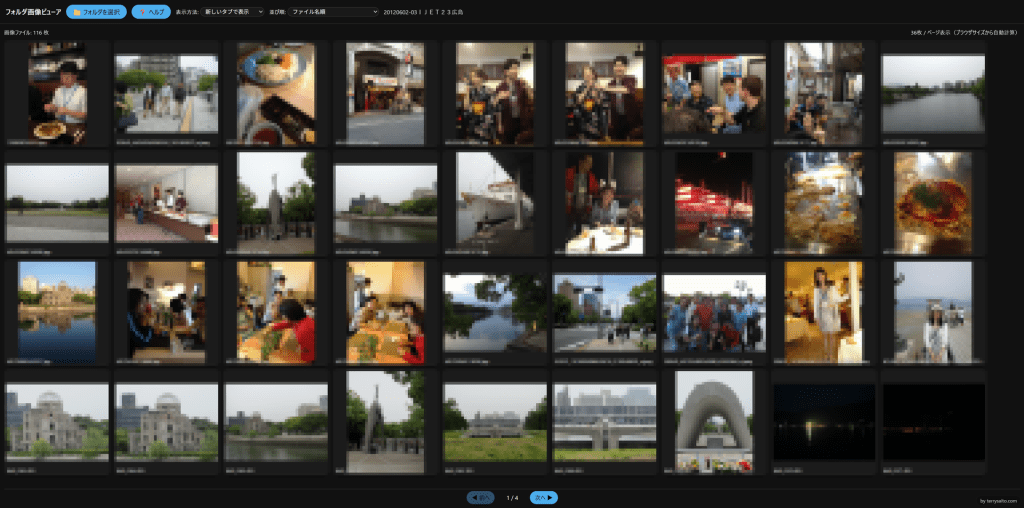Open the okonomiyaki close-up thumbnail
The width and height of the screenshot is (1024, 508).
932,203
